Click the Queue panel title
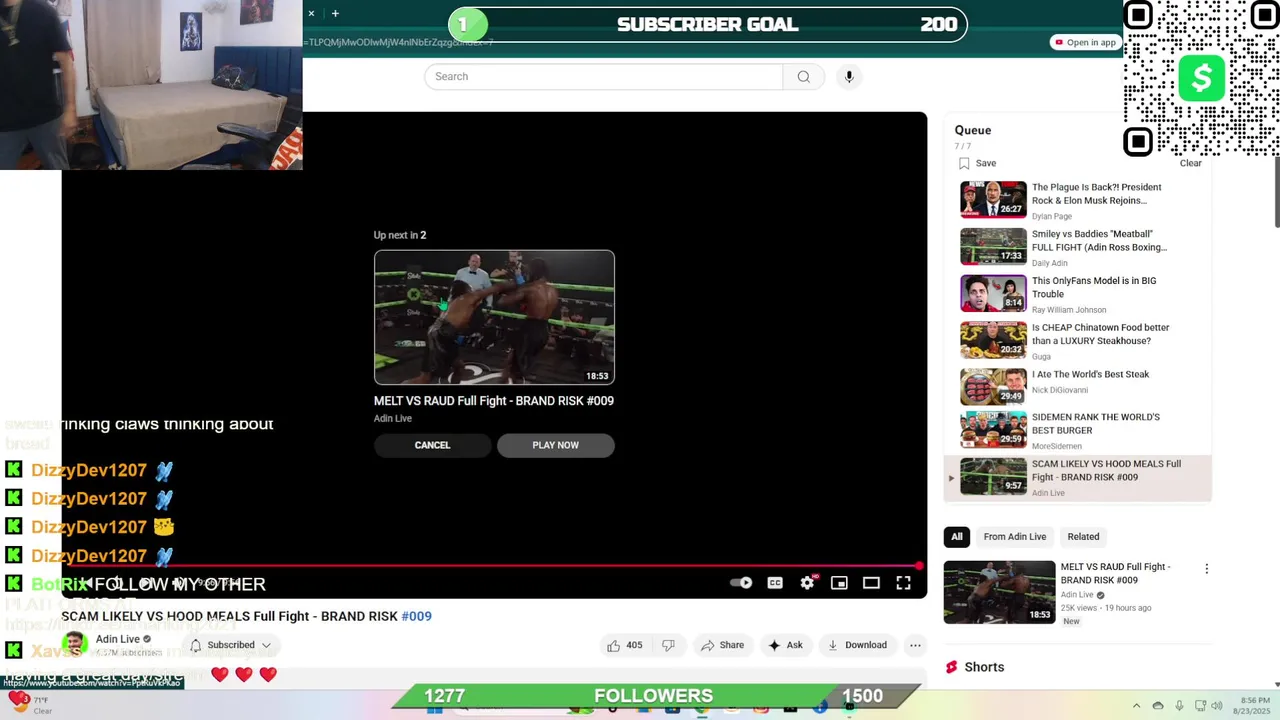Image resolution: width=1280 pixels, height=720 pixels. 973,130
